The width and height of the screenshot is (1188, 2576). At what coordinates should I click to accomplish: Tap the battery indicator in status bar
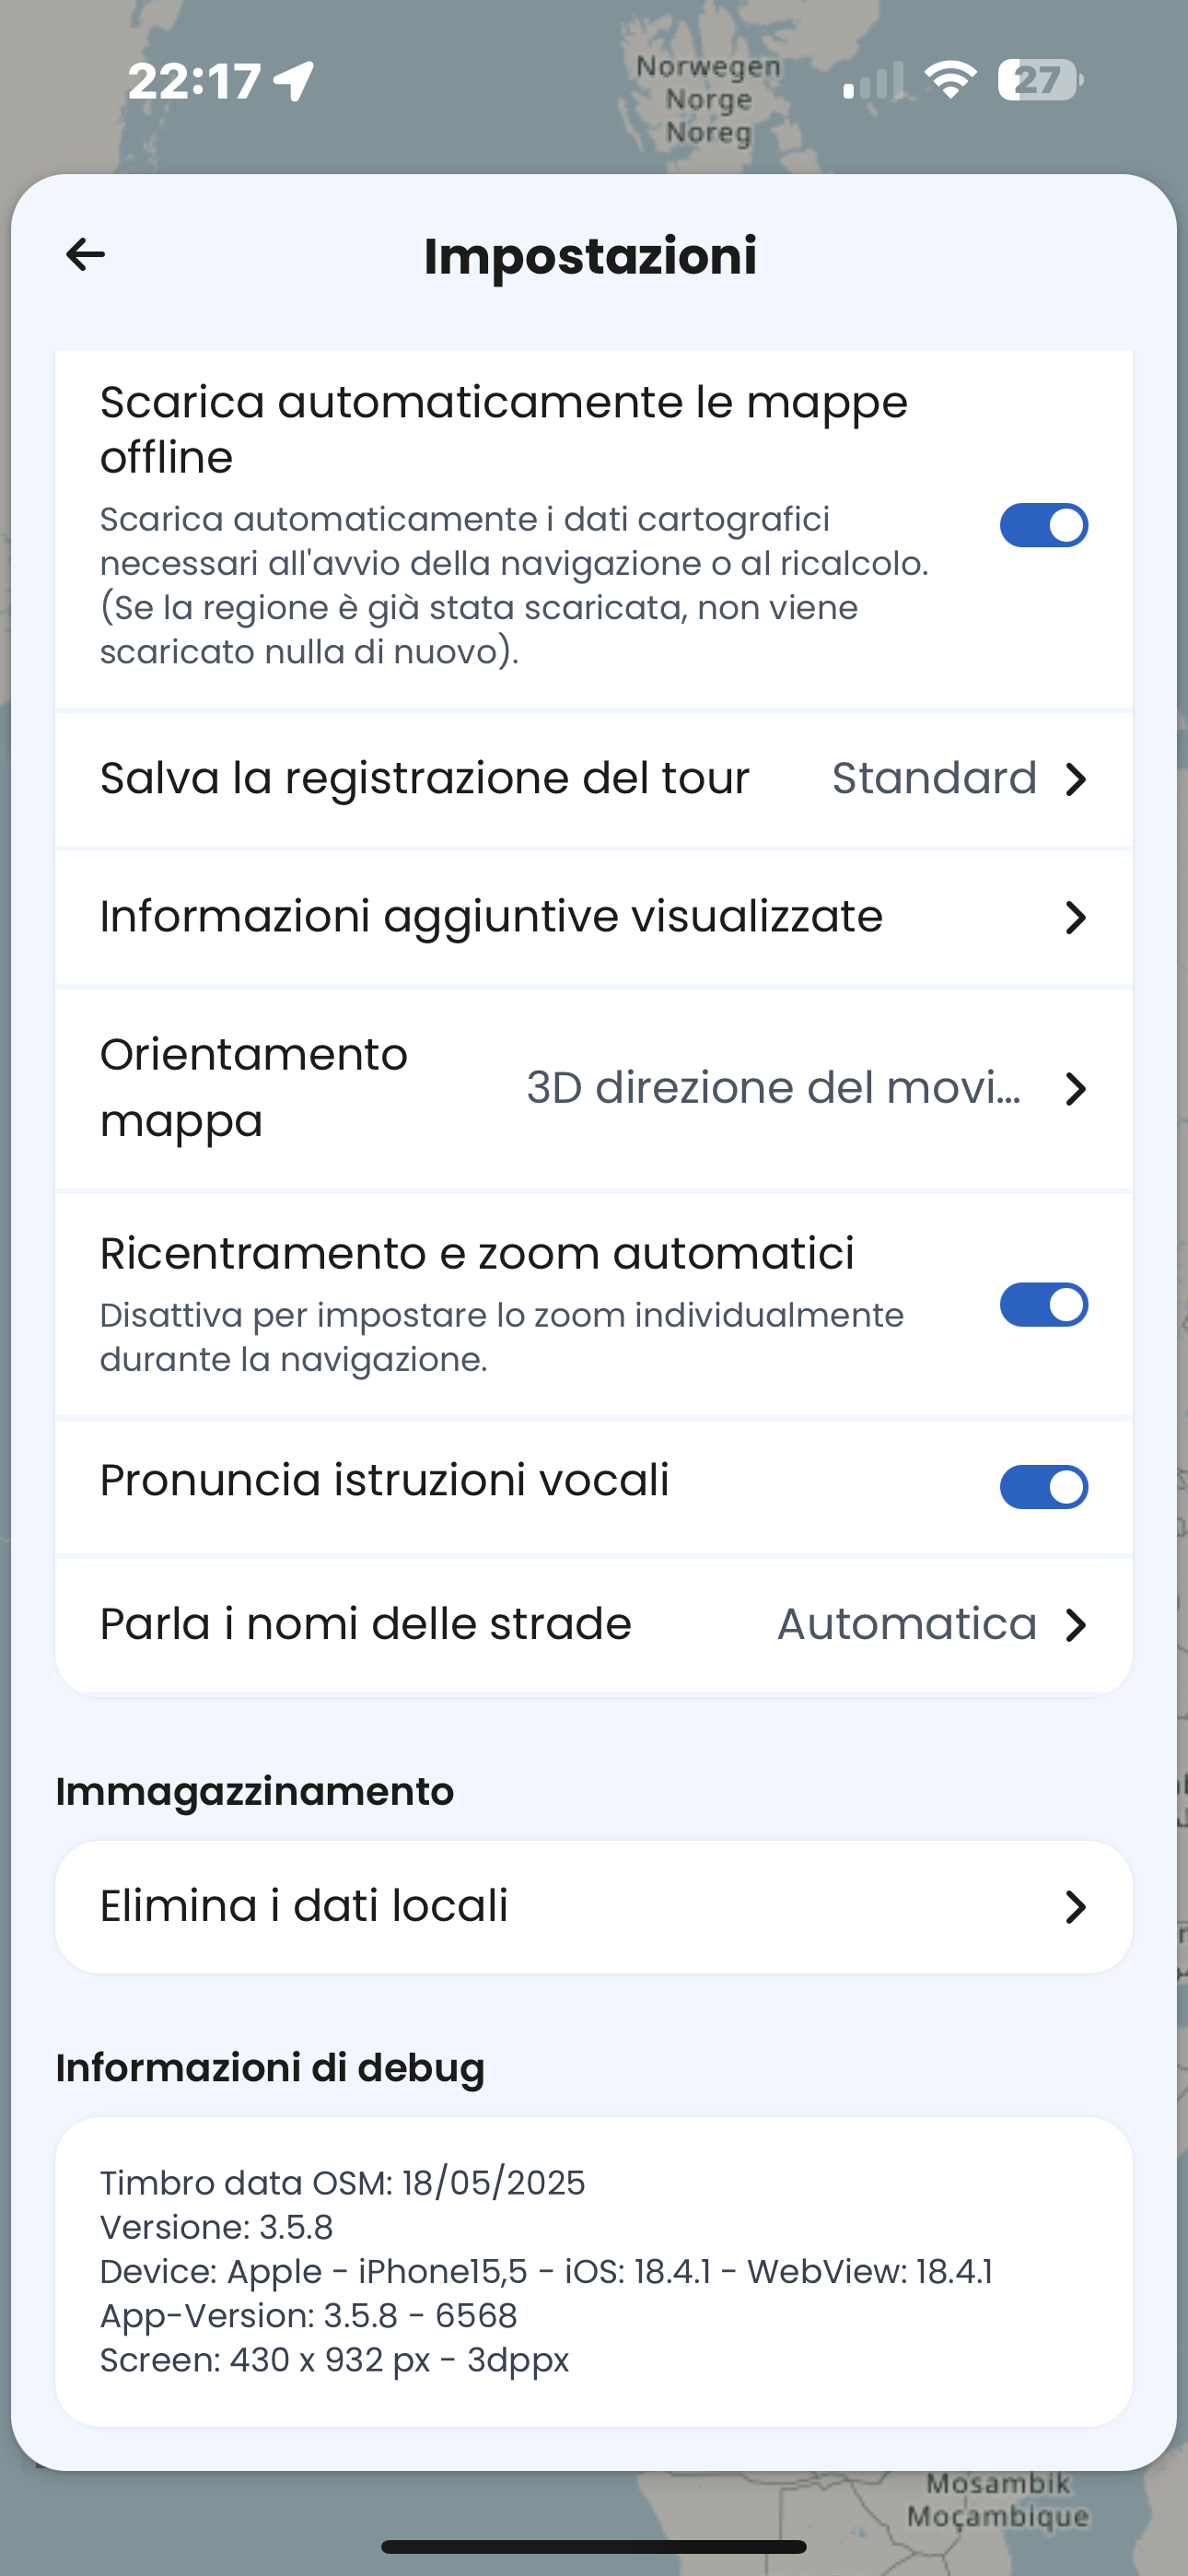pos(1039,80)
